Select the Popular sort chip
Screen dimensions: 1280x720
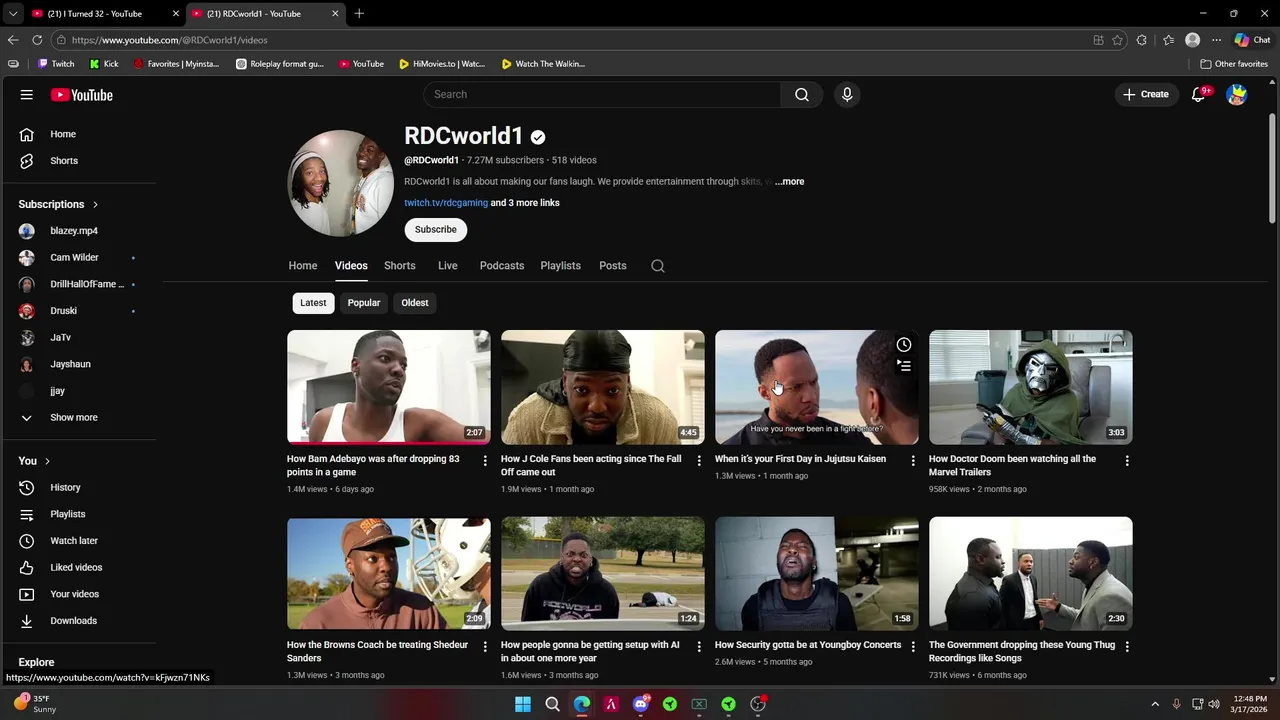(x=364, y=303)
